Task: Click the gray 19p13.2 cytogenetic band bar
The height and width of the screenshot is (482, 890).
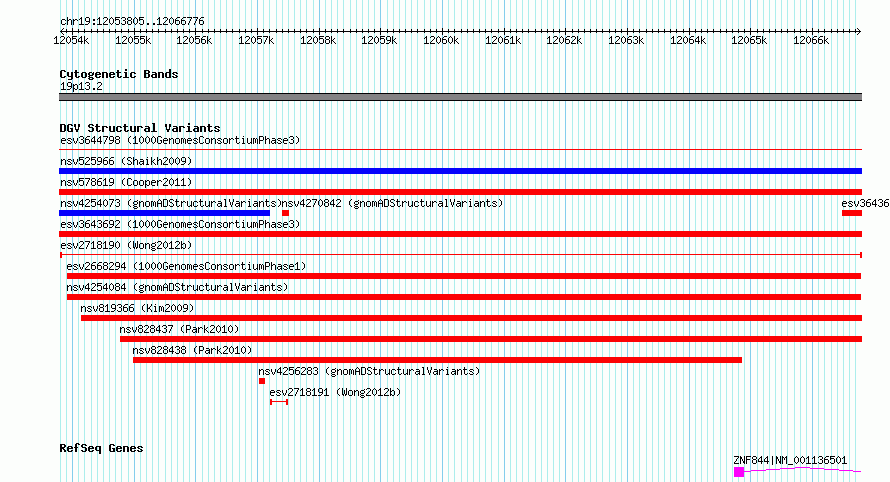Action: (x=460, y=97)
